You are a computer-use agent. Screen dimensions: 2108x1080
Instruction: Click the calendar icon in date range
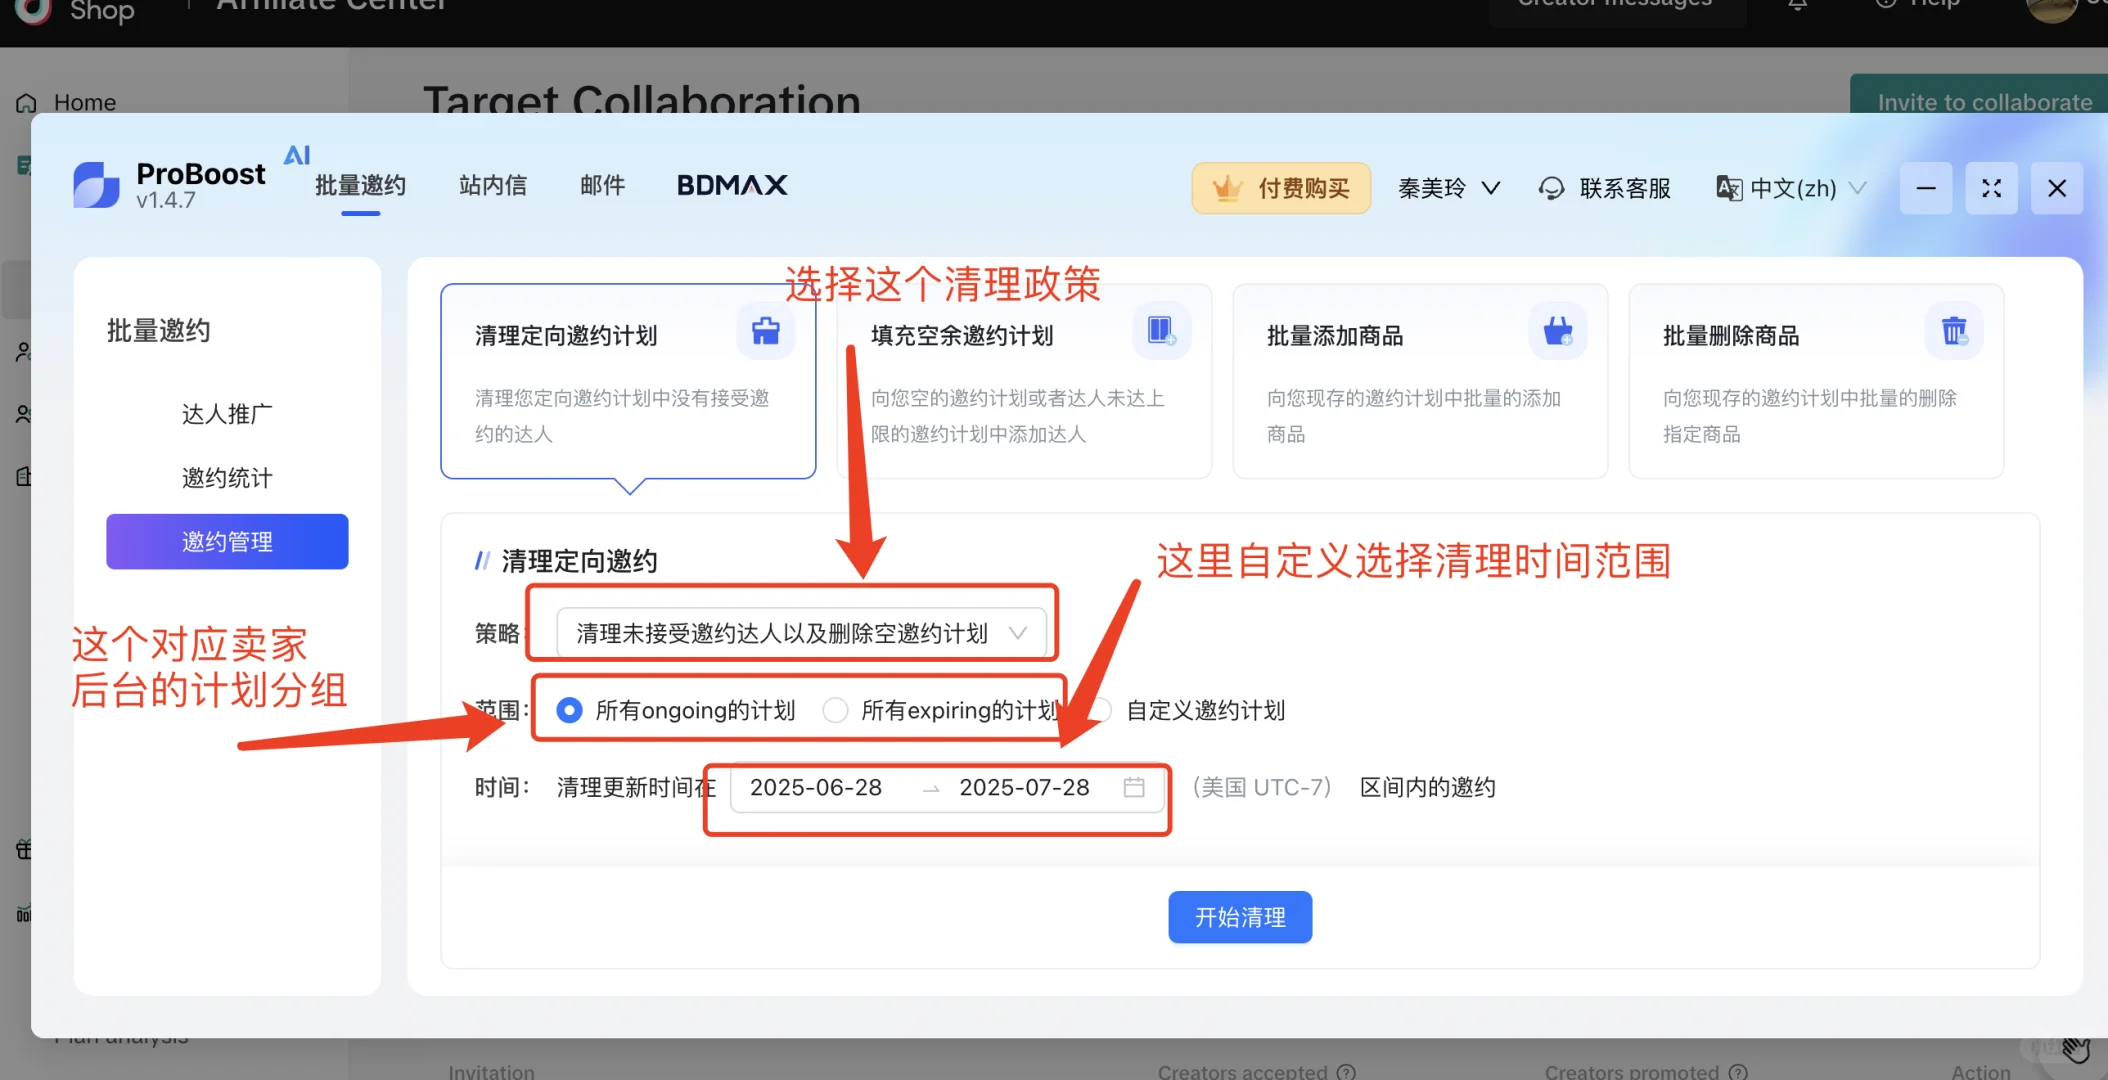[x=1133, y=788]
